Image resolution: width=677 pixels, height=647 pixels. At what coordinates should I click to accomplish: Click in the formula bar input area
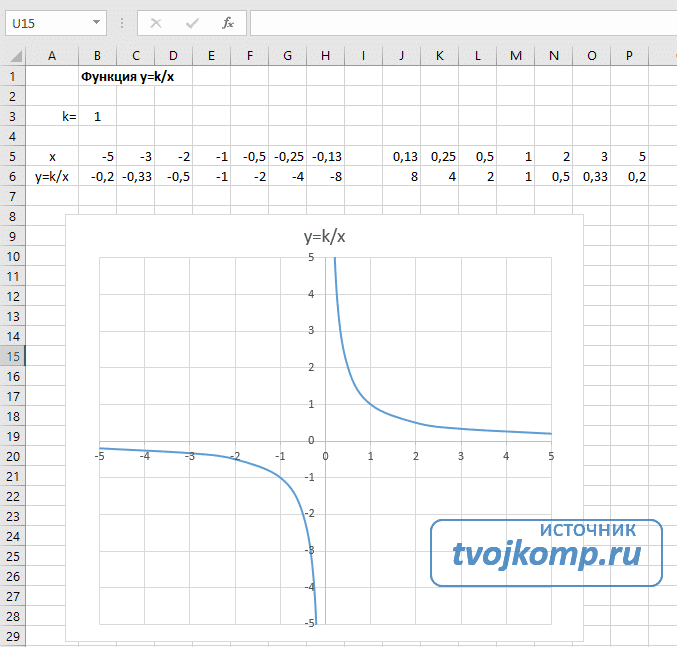click(x=460, y=22)
